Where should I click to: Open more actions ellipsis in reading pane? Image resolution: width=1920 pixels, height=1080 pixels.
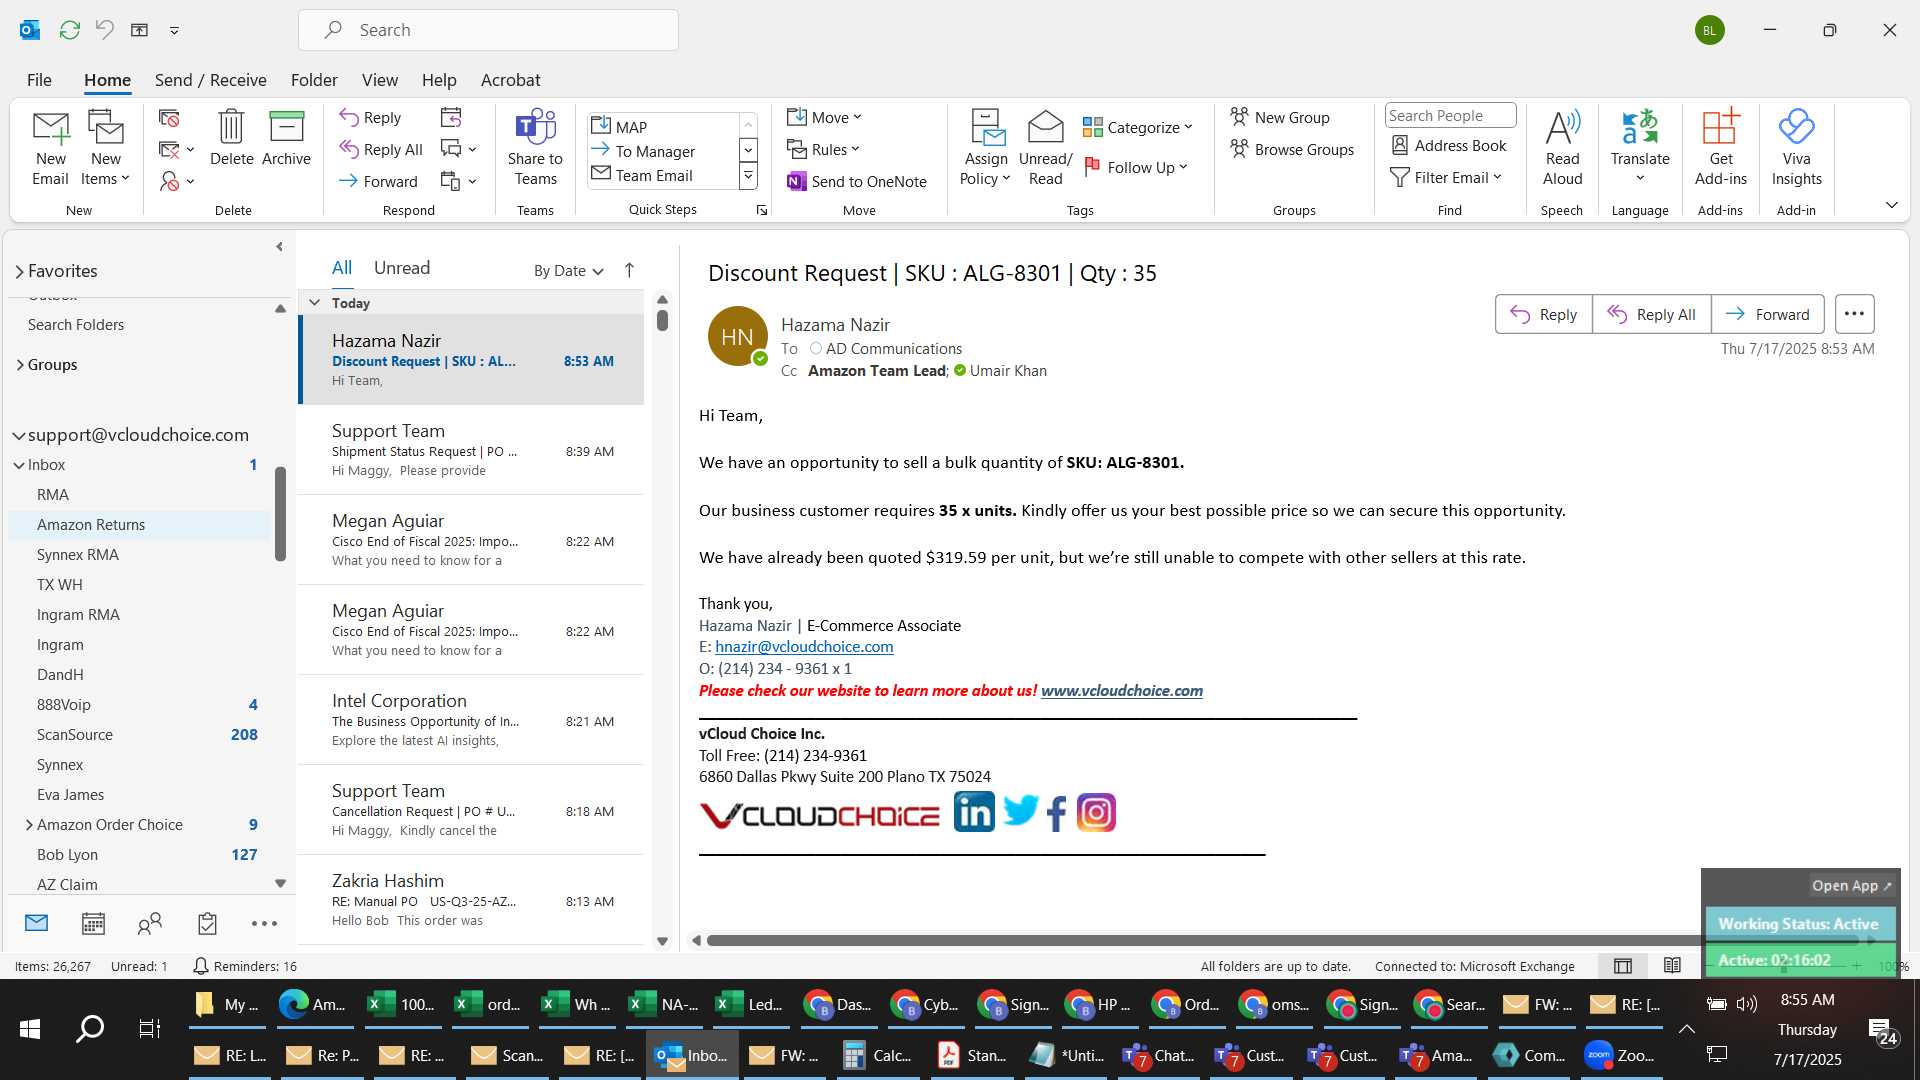click(1854, 314)
